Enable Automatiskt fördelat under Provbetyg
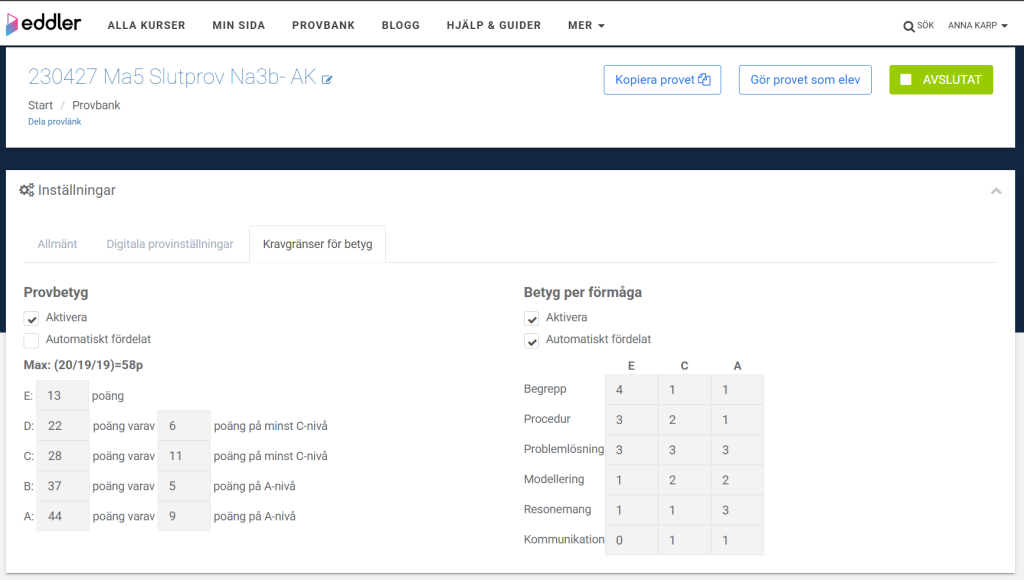This screenshot has height=580, width=1024. (x=32, y=340)
